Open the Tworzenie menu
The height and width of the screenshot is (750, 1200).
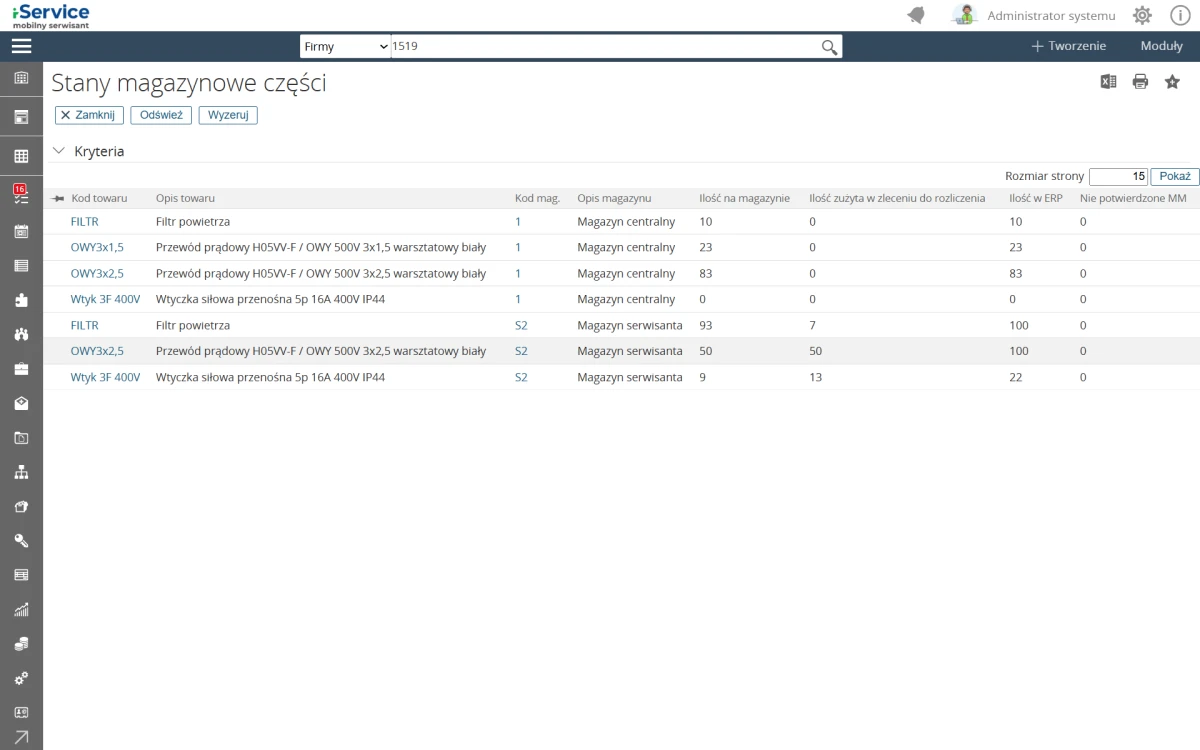click(1068, 46)
